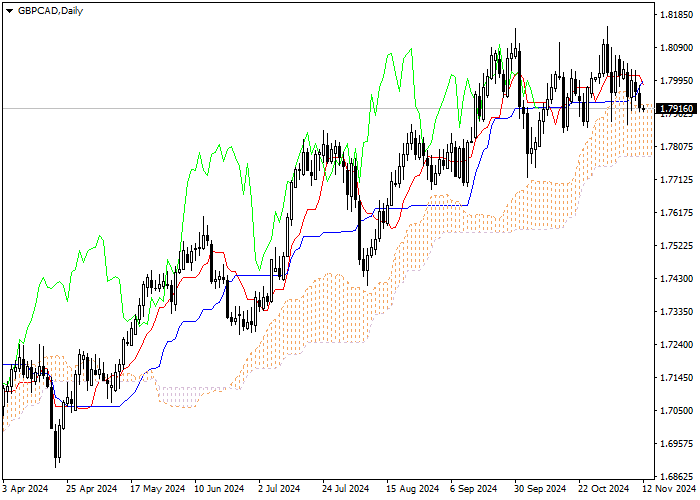Click the 30 Sep 2024 date label
This screenshot has height=500, width=700.
540,489
